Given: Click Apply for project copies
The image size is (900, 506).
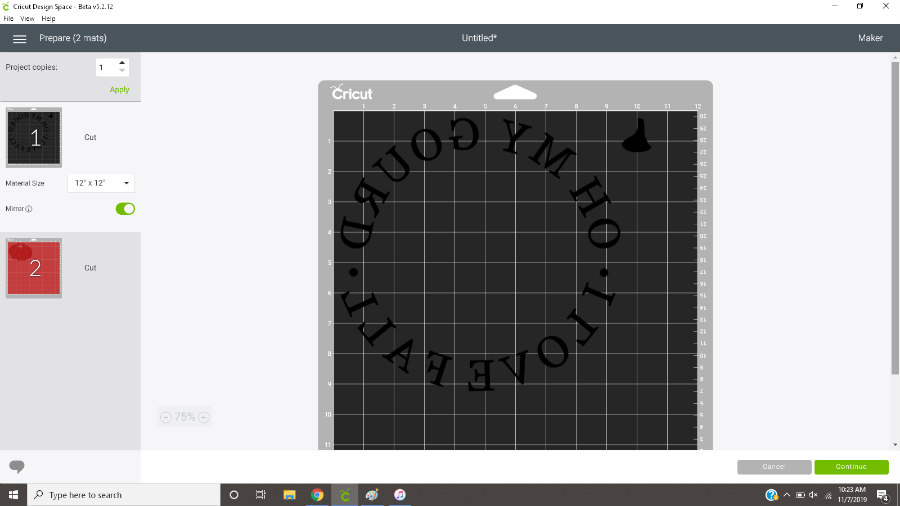Looking at the screenshot, I should click(119, 90).
